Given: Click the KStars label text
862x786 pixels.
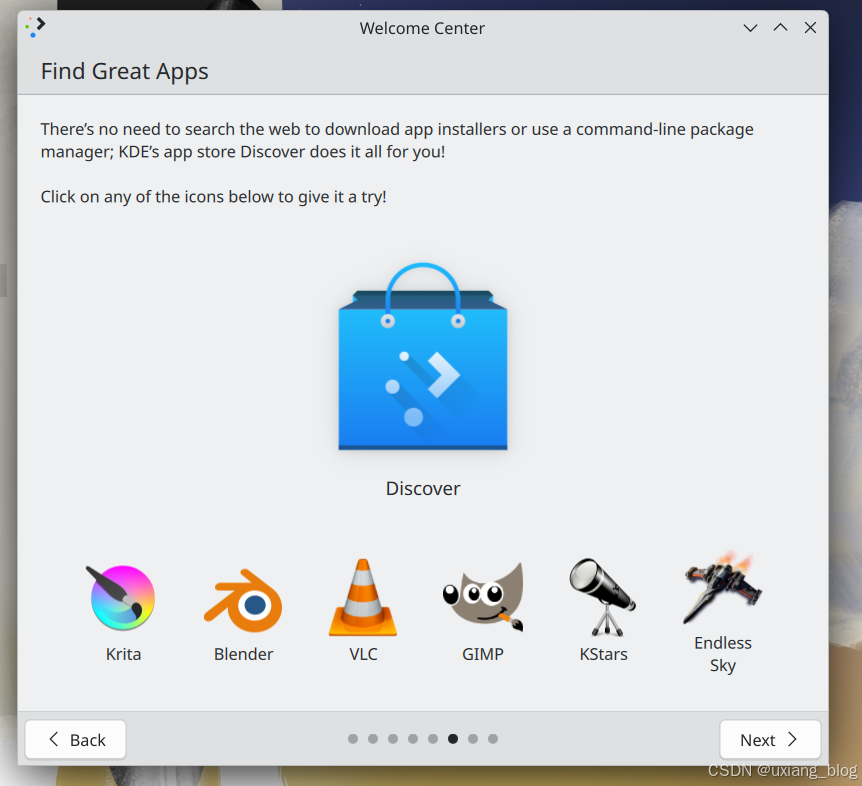Looking at the screenshot, I should click(x=603, y=654).
